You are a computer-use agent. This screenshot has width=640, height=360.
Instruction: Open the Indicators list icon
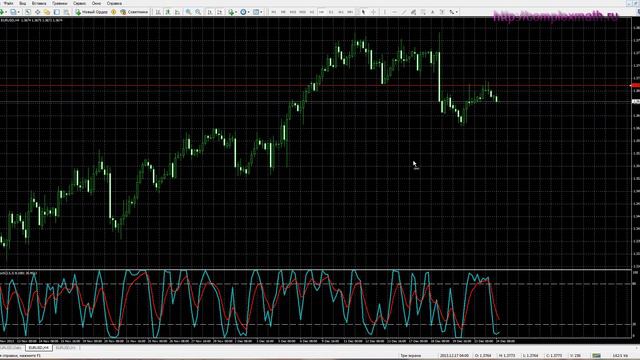(x=231, y=12)
